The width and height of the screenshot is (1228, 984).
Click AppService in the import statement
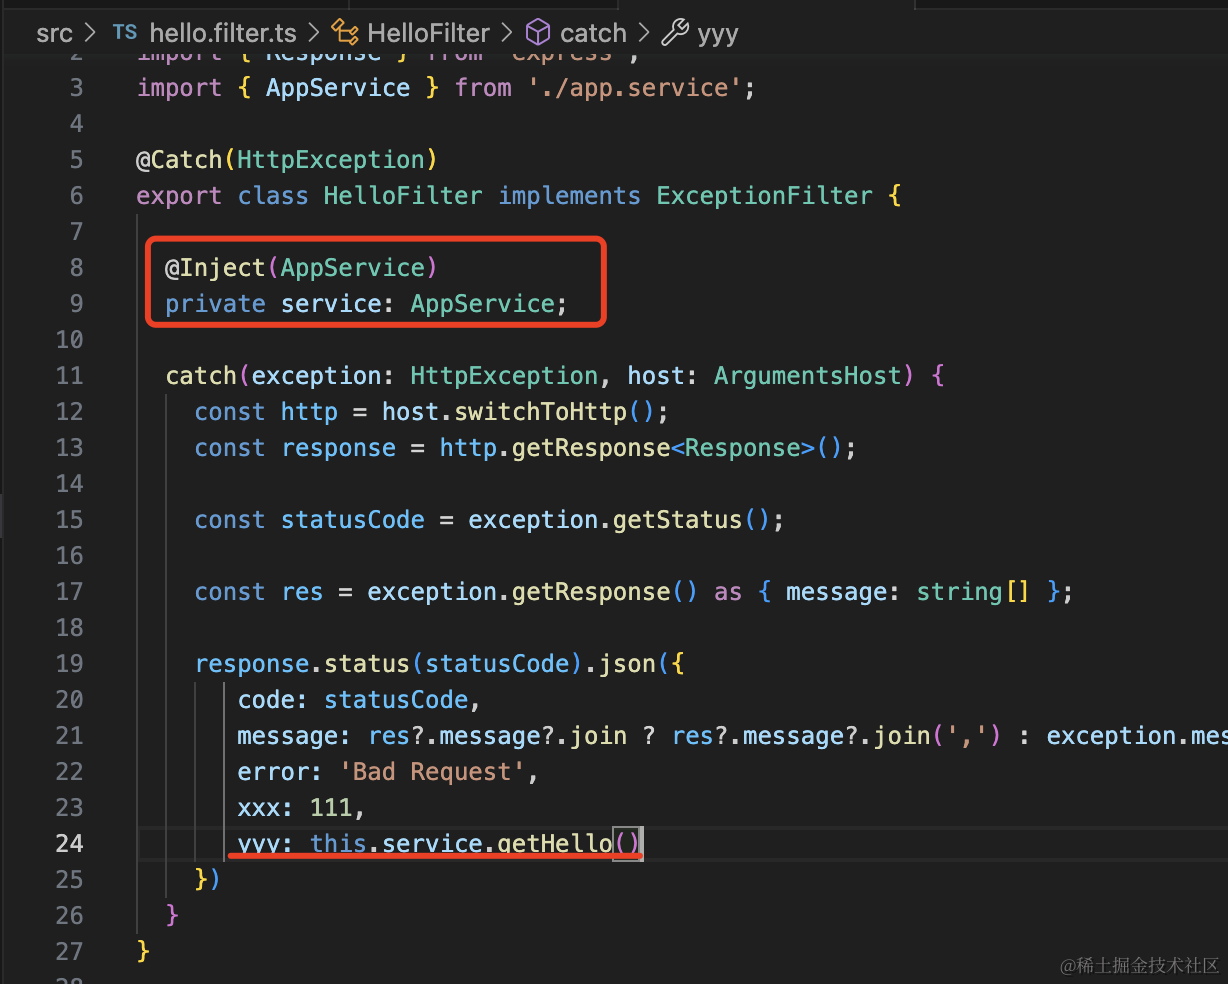point(338,87)
